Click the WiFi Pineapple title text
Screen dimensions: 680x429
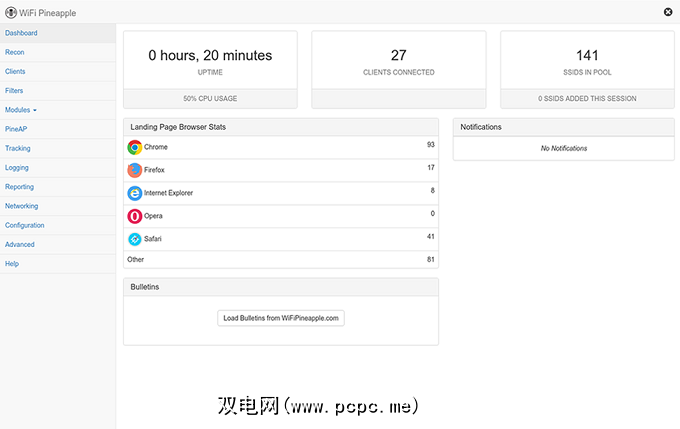[x=47, y=13]
